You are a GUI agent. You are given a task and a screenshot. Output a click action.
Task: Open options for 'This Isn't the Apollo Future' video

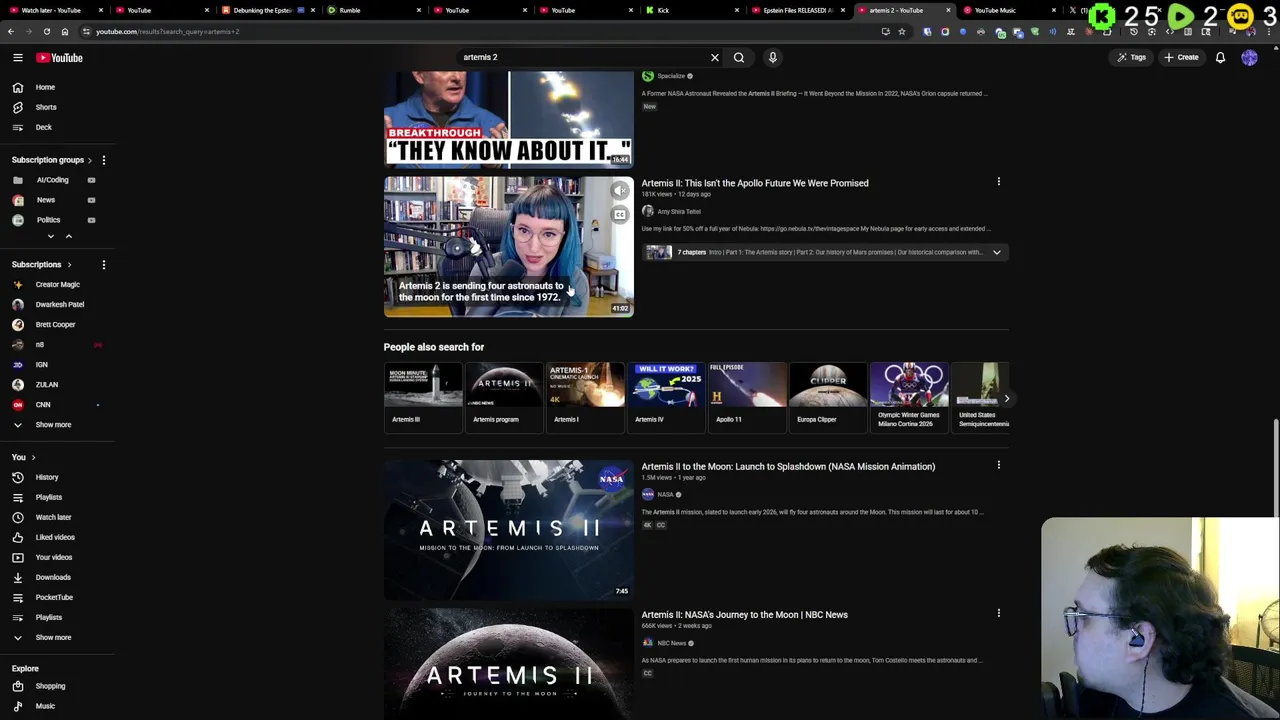click(x=998, y=182)
